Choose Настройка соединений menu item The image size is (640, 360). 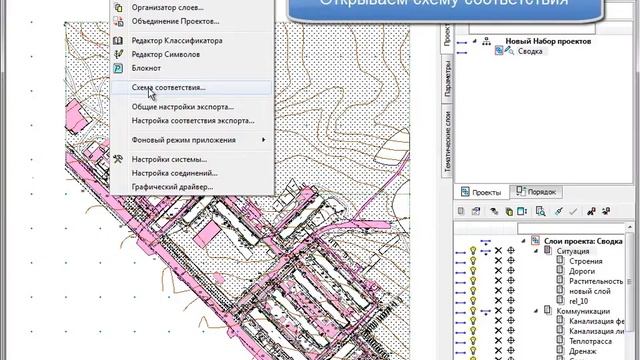[191, 173]
